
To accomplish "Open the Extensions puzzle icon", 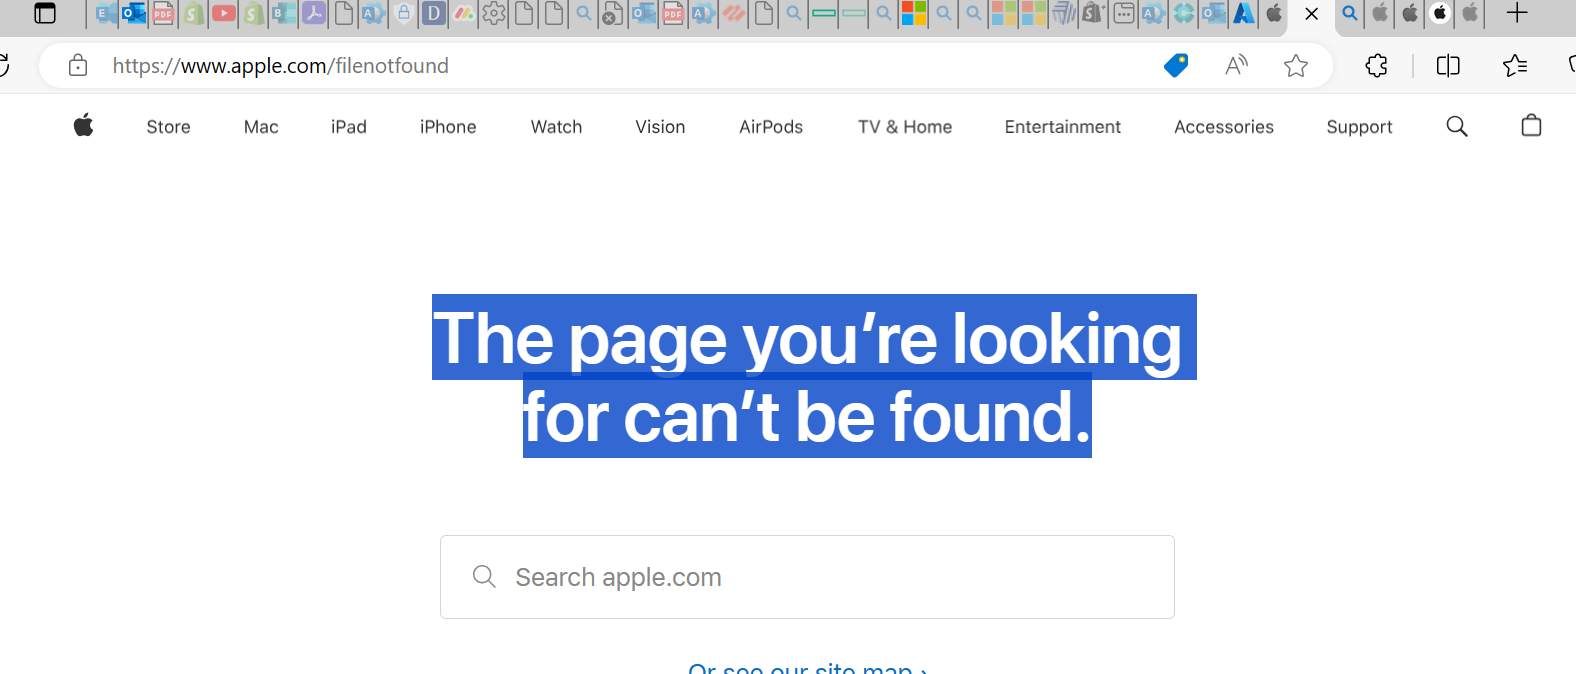I will 1377,66.
